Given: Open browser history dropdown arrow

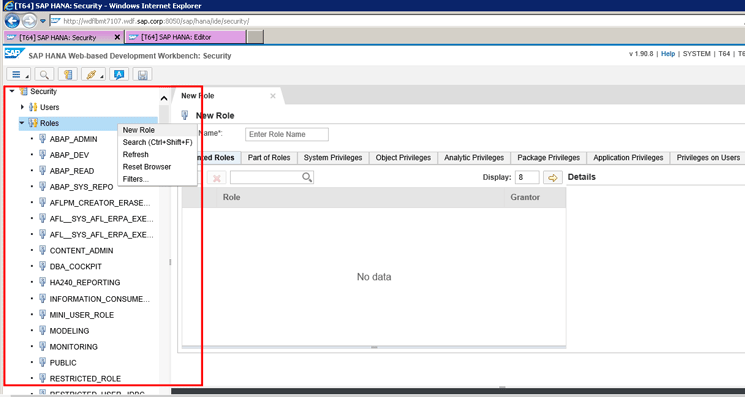Looking at the screenshot, I should point(43,21).
